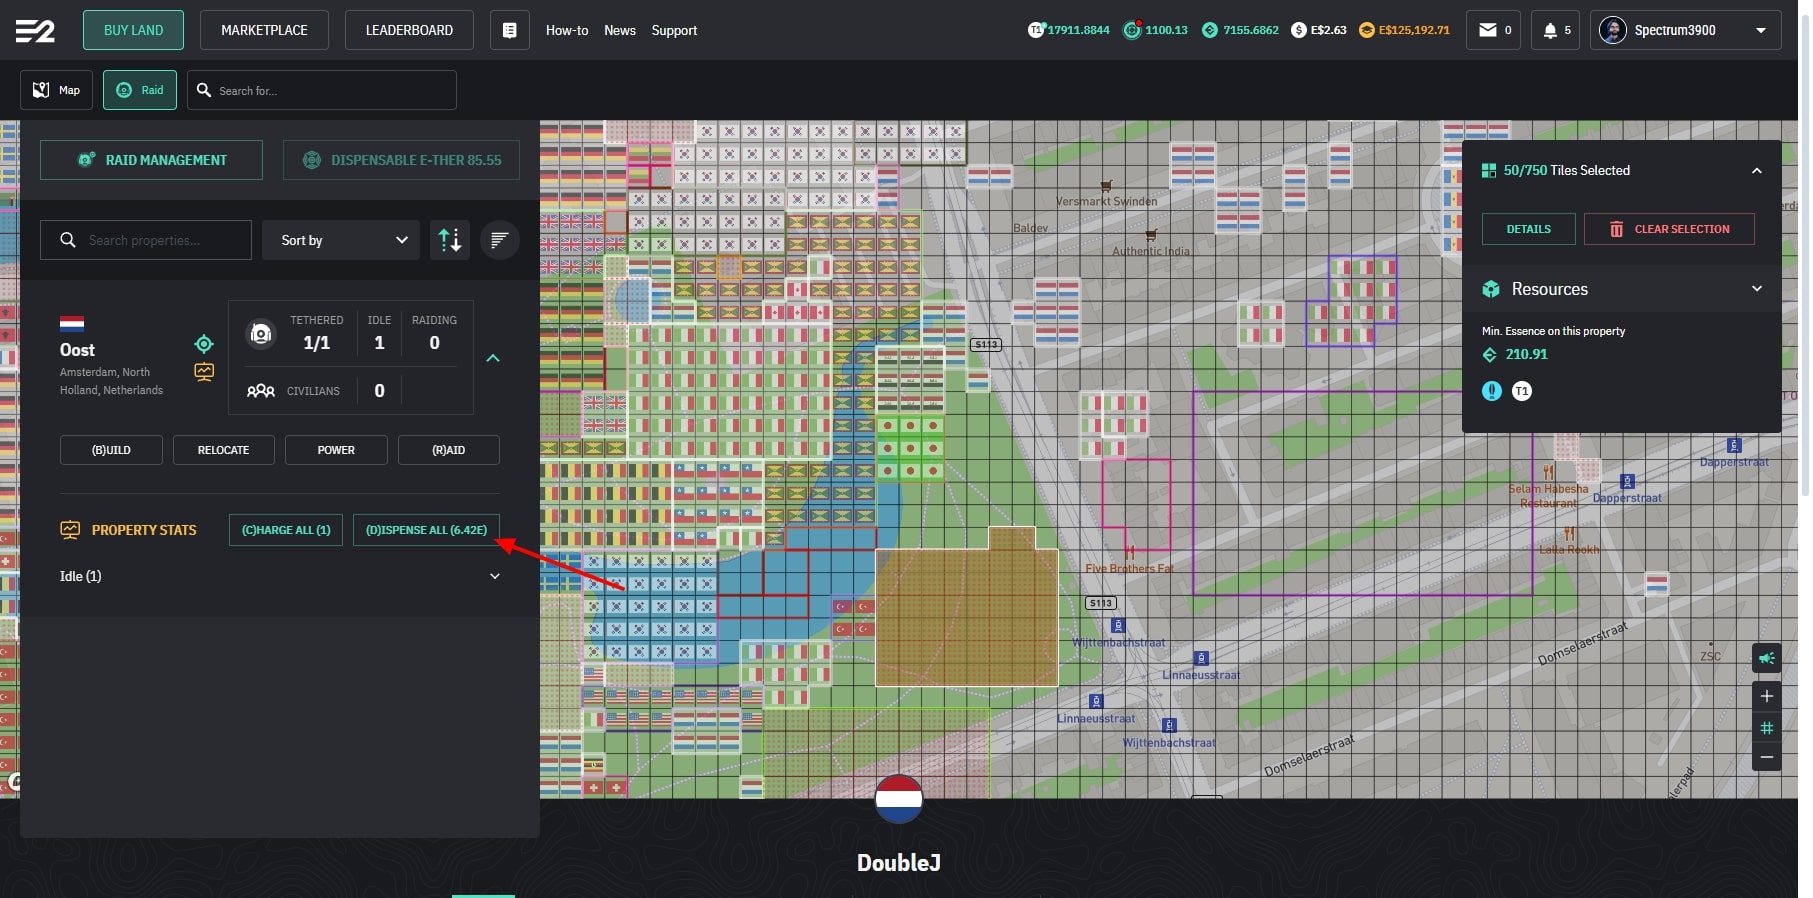1813x898 pixels.
Task: Click the Earth2 logo icon
Action: 35,31
